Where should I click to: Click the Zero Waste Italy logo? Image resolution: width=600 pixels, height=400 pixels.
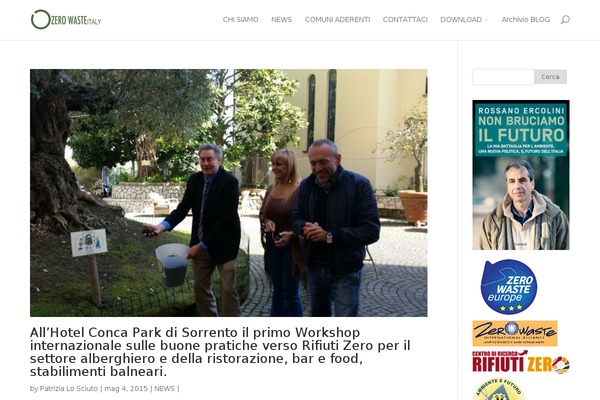click(66, 20)
